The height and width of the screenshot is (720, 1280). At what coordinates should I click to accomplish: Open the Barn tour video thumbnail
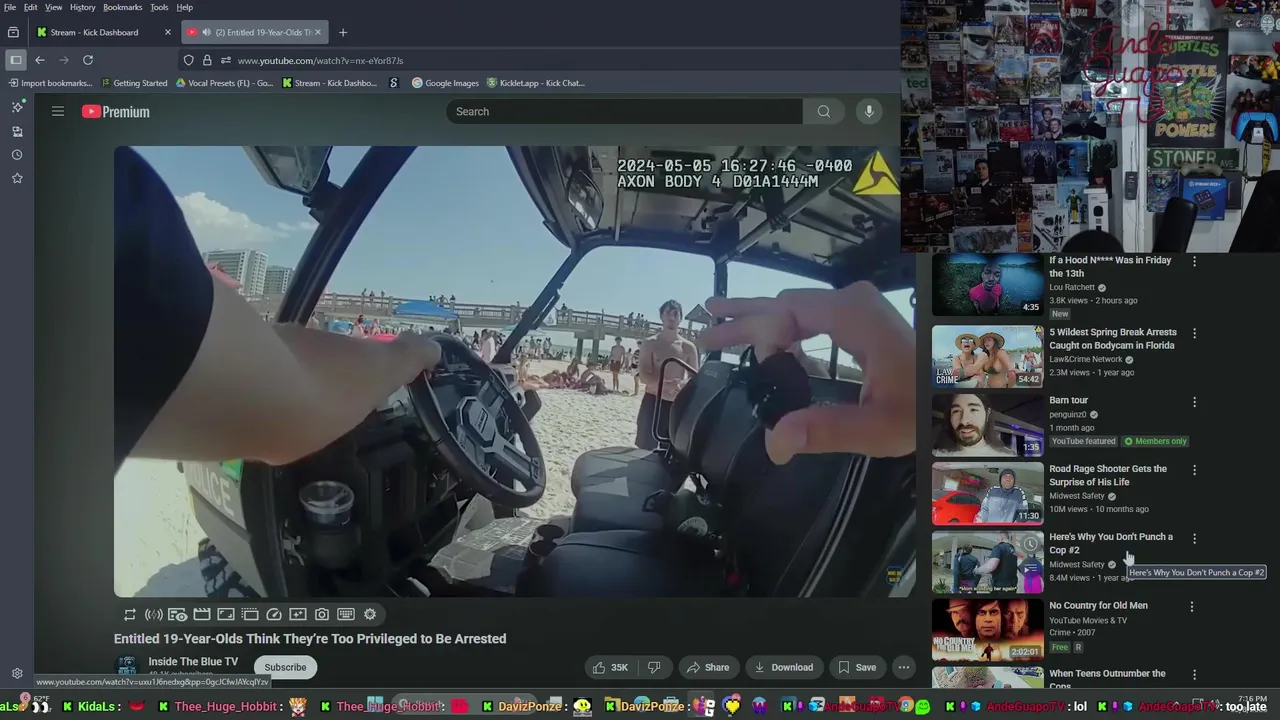[987, 425]
